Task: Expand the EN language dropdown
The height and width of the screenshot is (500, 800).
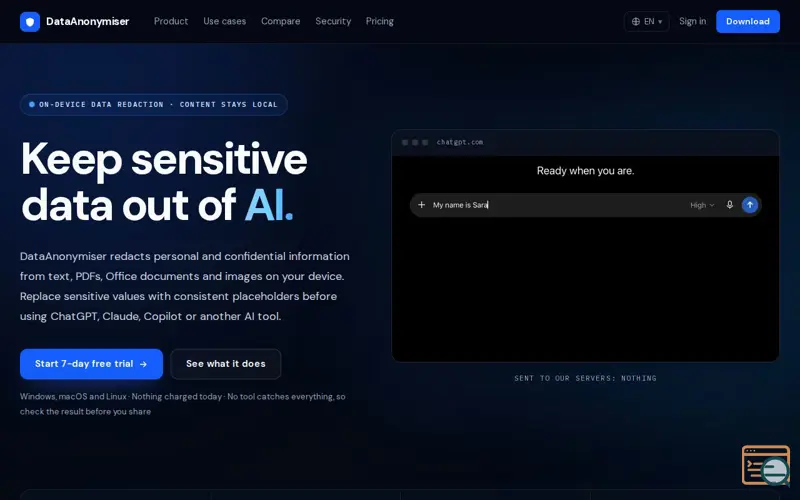Action: 646,21
